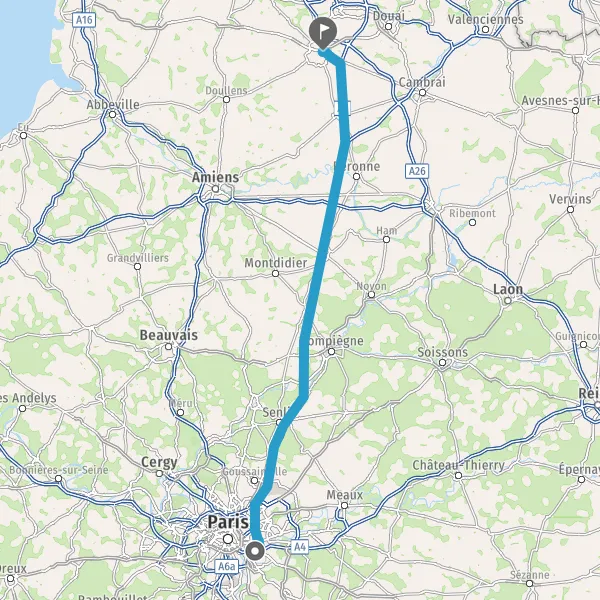
Task: Click the Paris city label
Action: [x=228, y=522]
